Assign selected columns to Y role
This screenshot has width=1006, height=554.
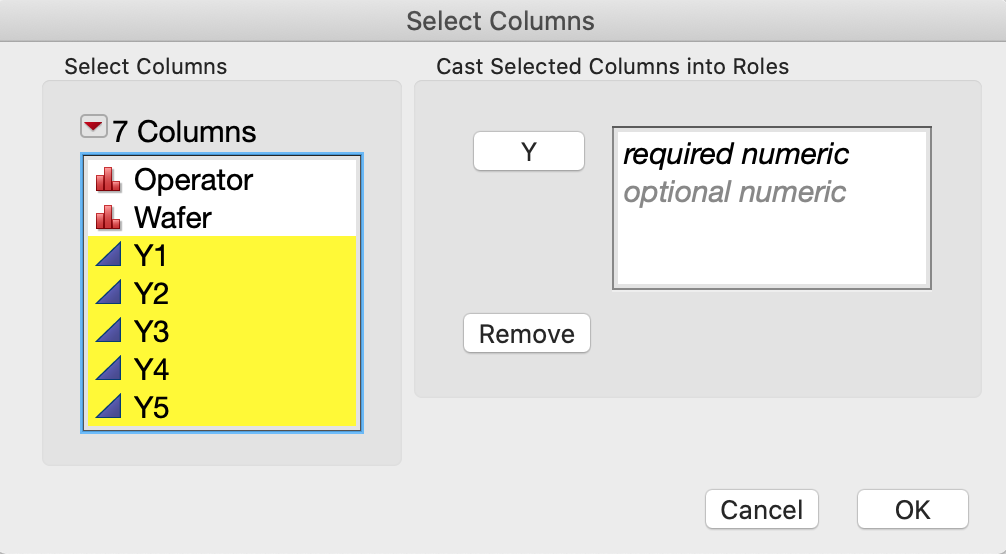pos(528,152)
